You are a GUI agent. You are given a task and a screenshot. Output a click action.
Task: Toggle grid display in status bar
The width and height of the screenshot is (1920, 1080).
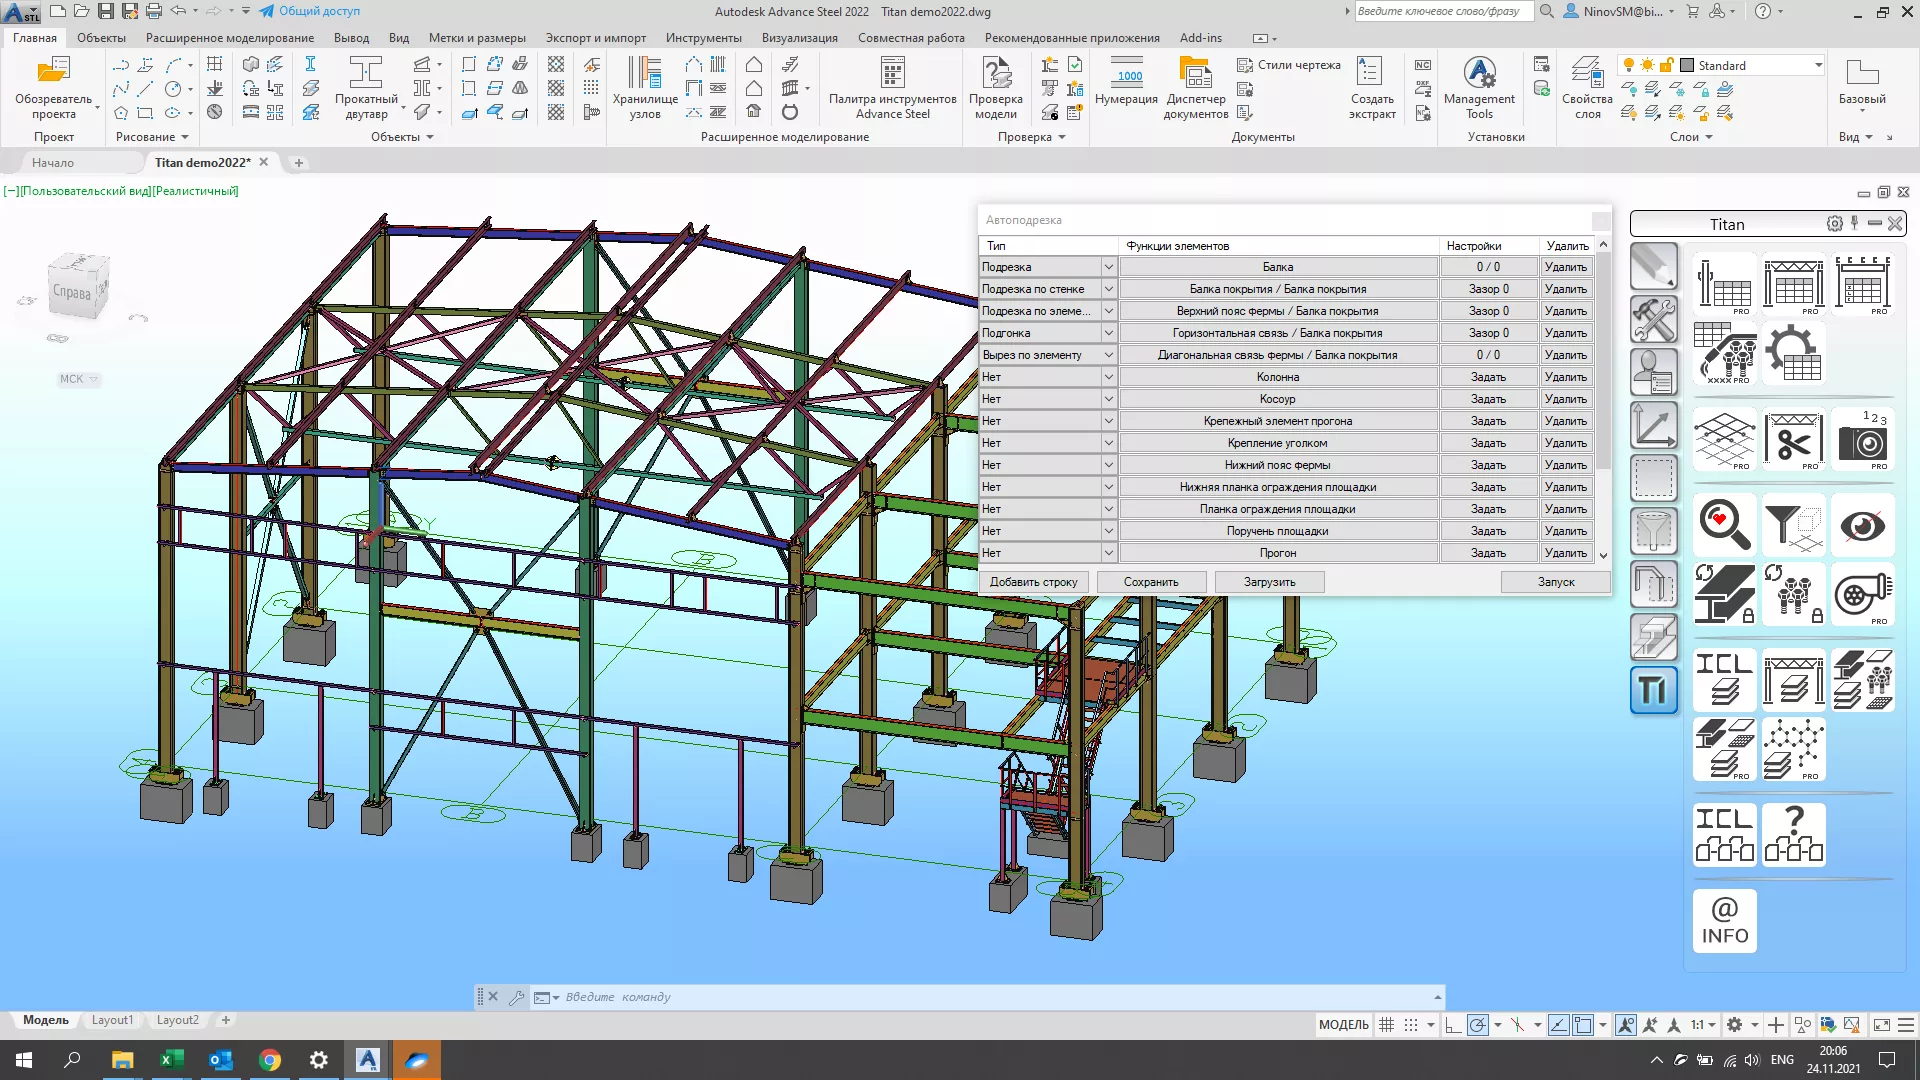pos(1386,1025)
